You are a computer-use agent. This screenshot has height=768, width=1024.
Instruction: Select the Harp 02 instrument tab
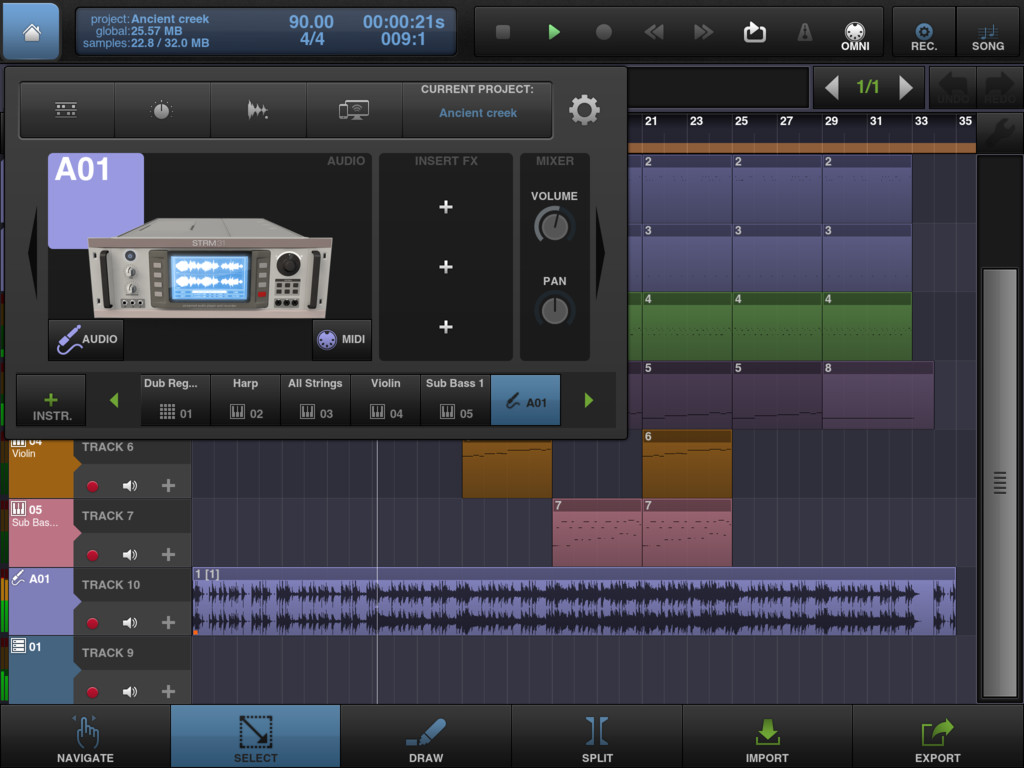coord(246,400)
